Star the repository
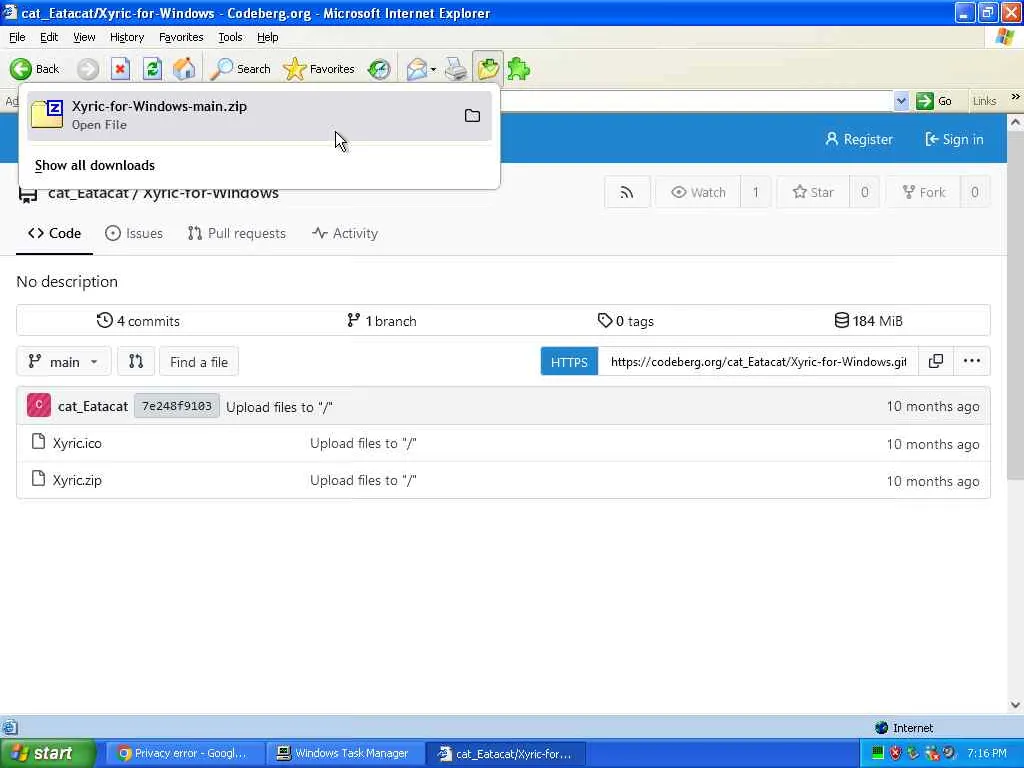 (813, 192)
